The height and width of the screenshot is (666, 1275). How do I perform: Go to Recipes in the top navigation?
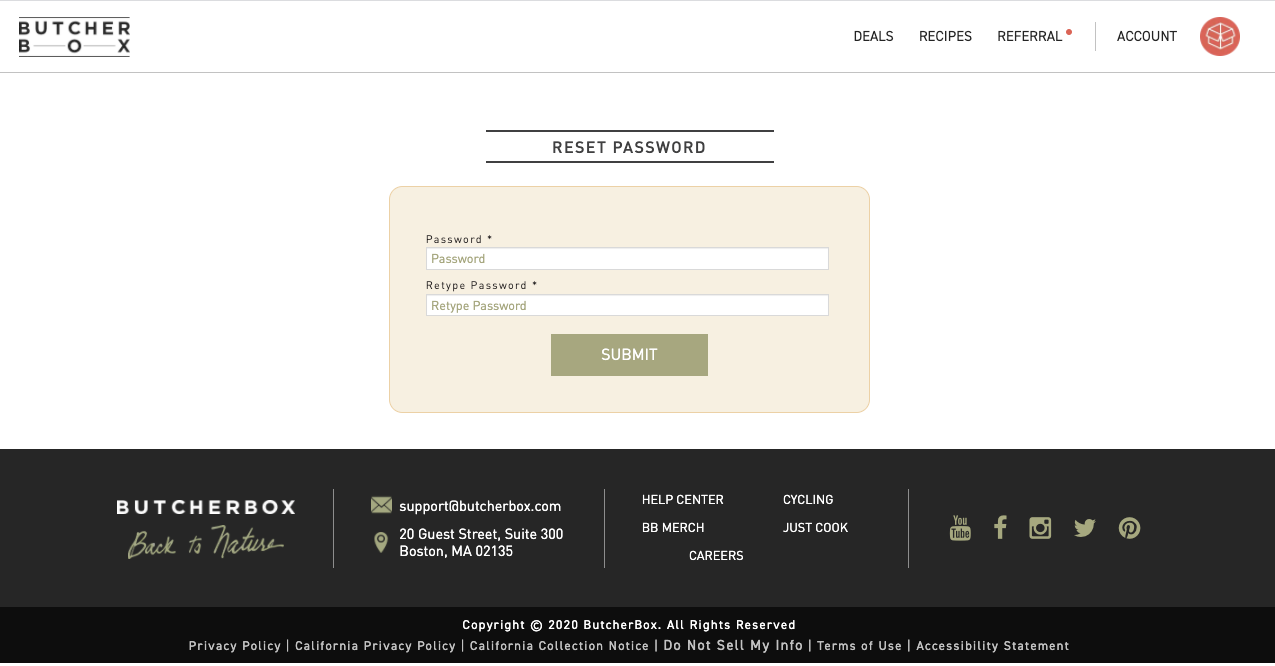(945, 37)
